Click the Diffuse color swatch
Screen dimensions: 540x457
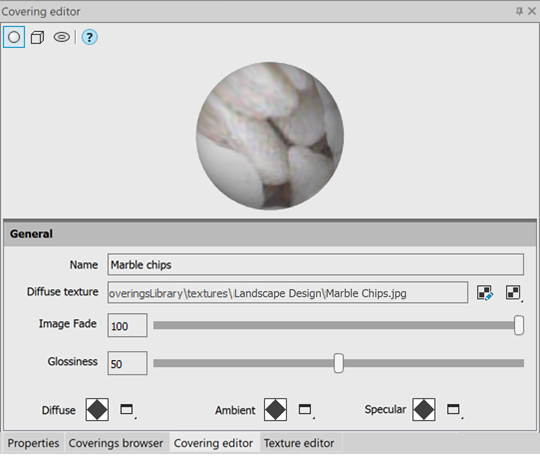click(x=97, y=409)
